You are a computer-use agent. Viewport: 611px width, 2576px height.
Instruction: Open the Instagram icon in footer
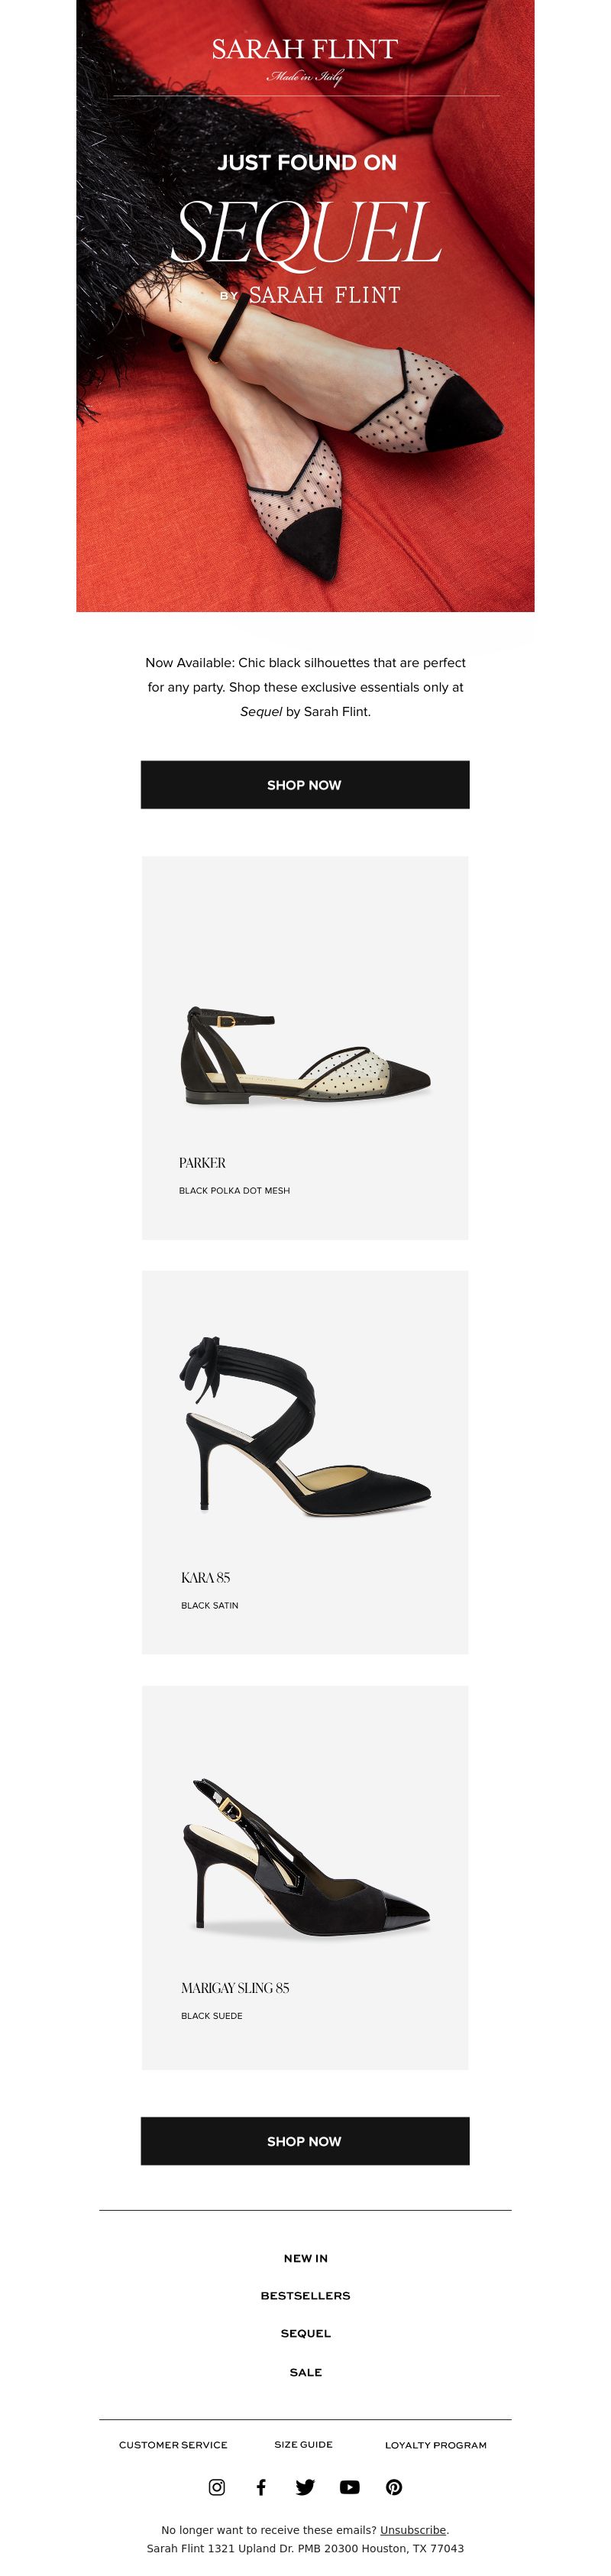pos(217,2487)
